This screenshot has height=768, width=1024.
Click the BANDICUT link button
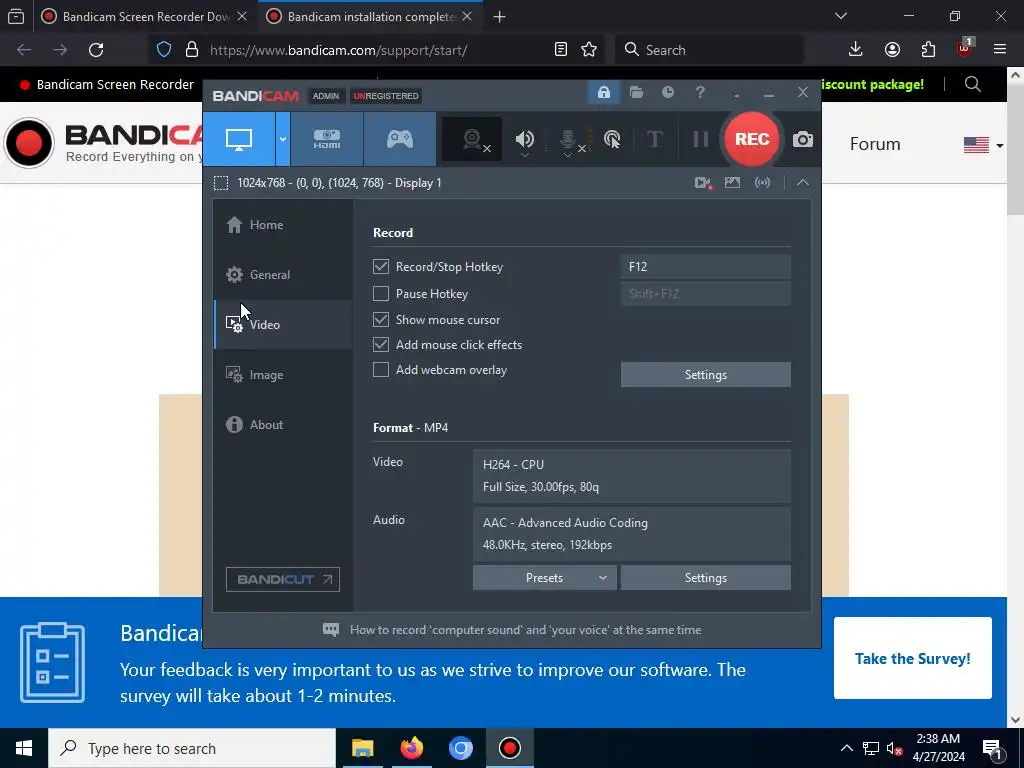(283, 579)
